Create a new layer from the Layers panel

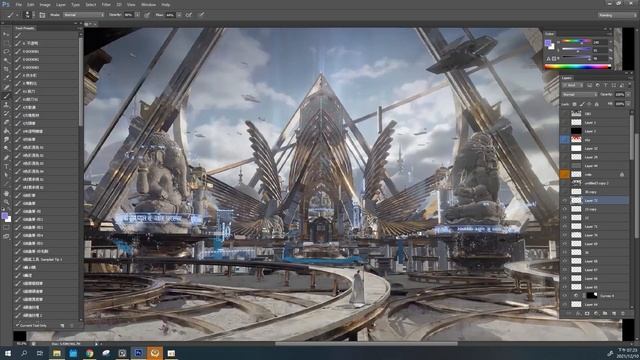tap(614, 313)
